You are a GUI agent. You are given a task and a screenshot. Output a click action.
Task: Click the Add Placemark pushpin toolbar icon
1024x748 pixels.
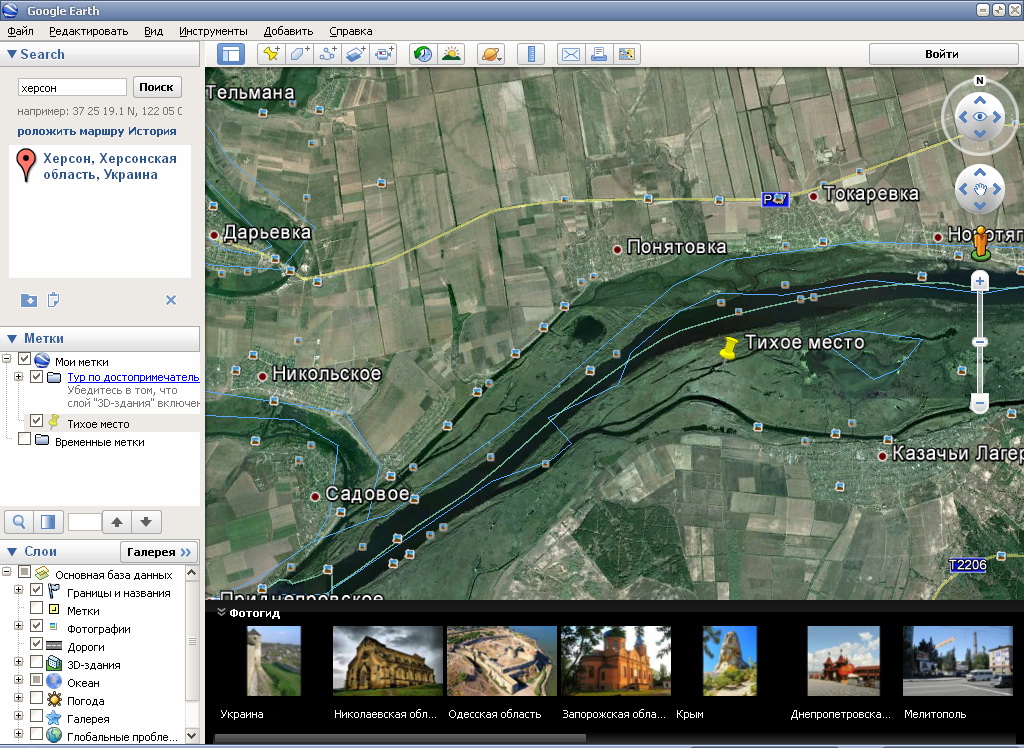point(270,55)
